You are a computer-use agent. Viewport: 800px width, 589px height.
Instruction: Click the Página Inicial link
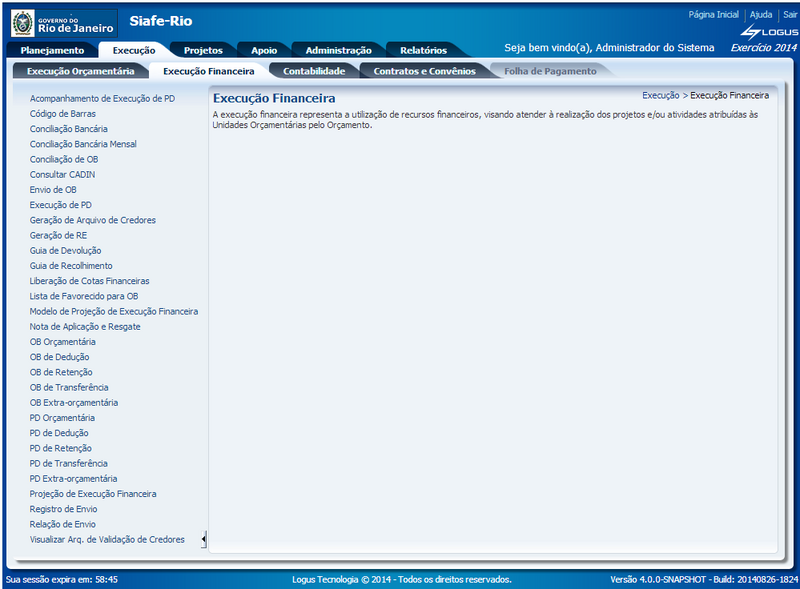click(x=715, y=13)
